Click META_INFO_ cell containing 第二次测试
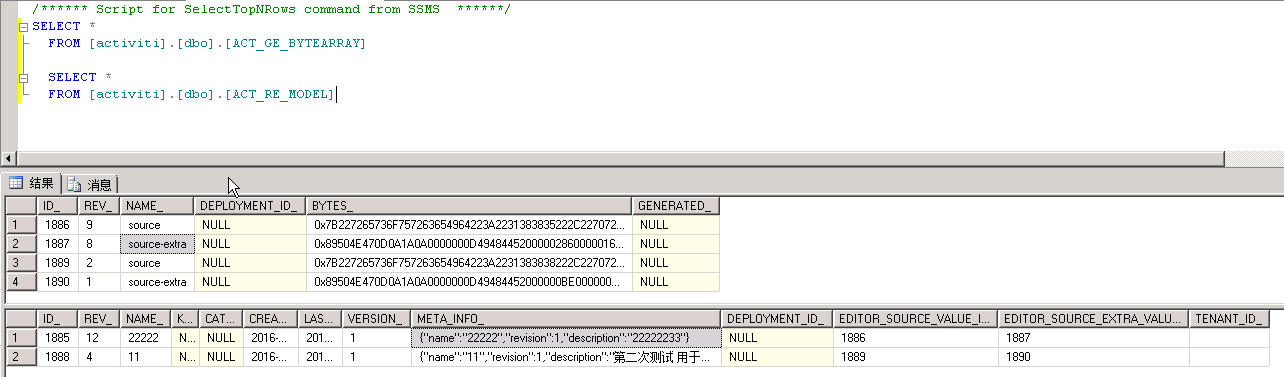The height and width of the screenshot is (377, 1284). click(x=565, y=357)
